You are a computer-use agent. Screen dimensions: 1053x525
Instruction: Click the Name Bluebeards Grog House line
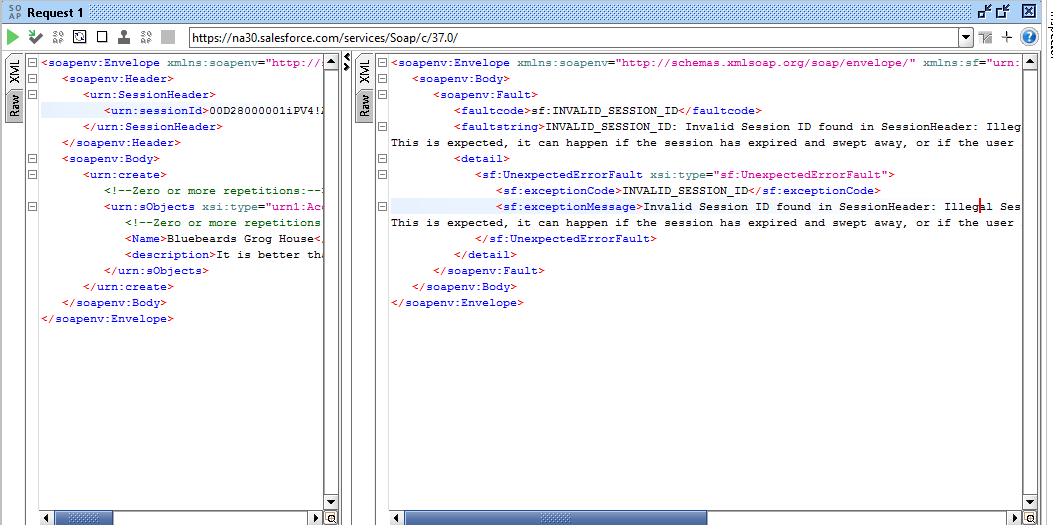pyautogui.click(x=224, y=239)
